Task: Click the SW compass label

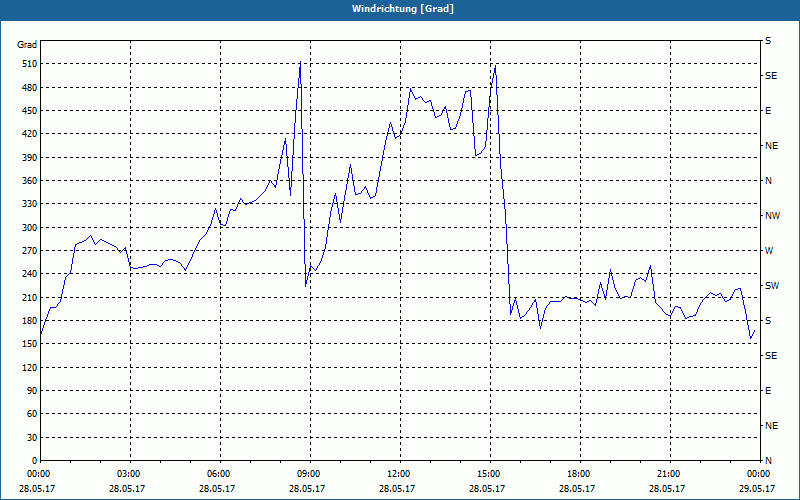Action: (772, 286)
